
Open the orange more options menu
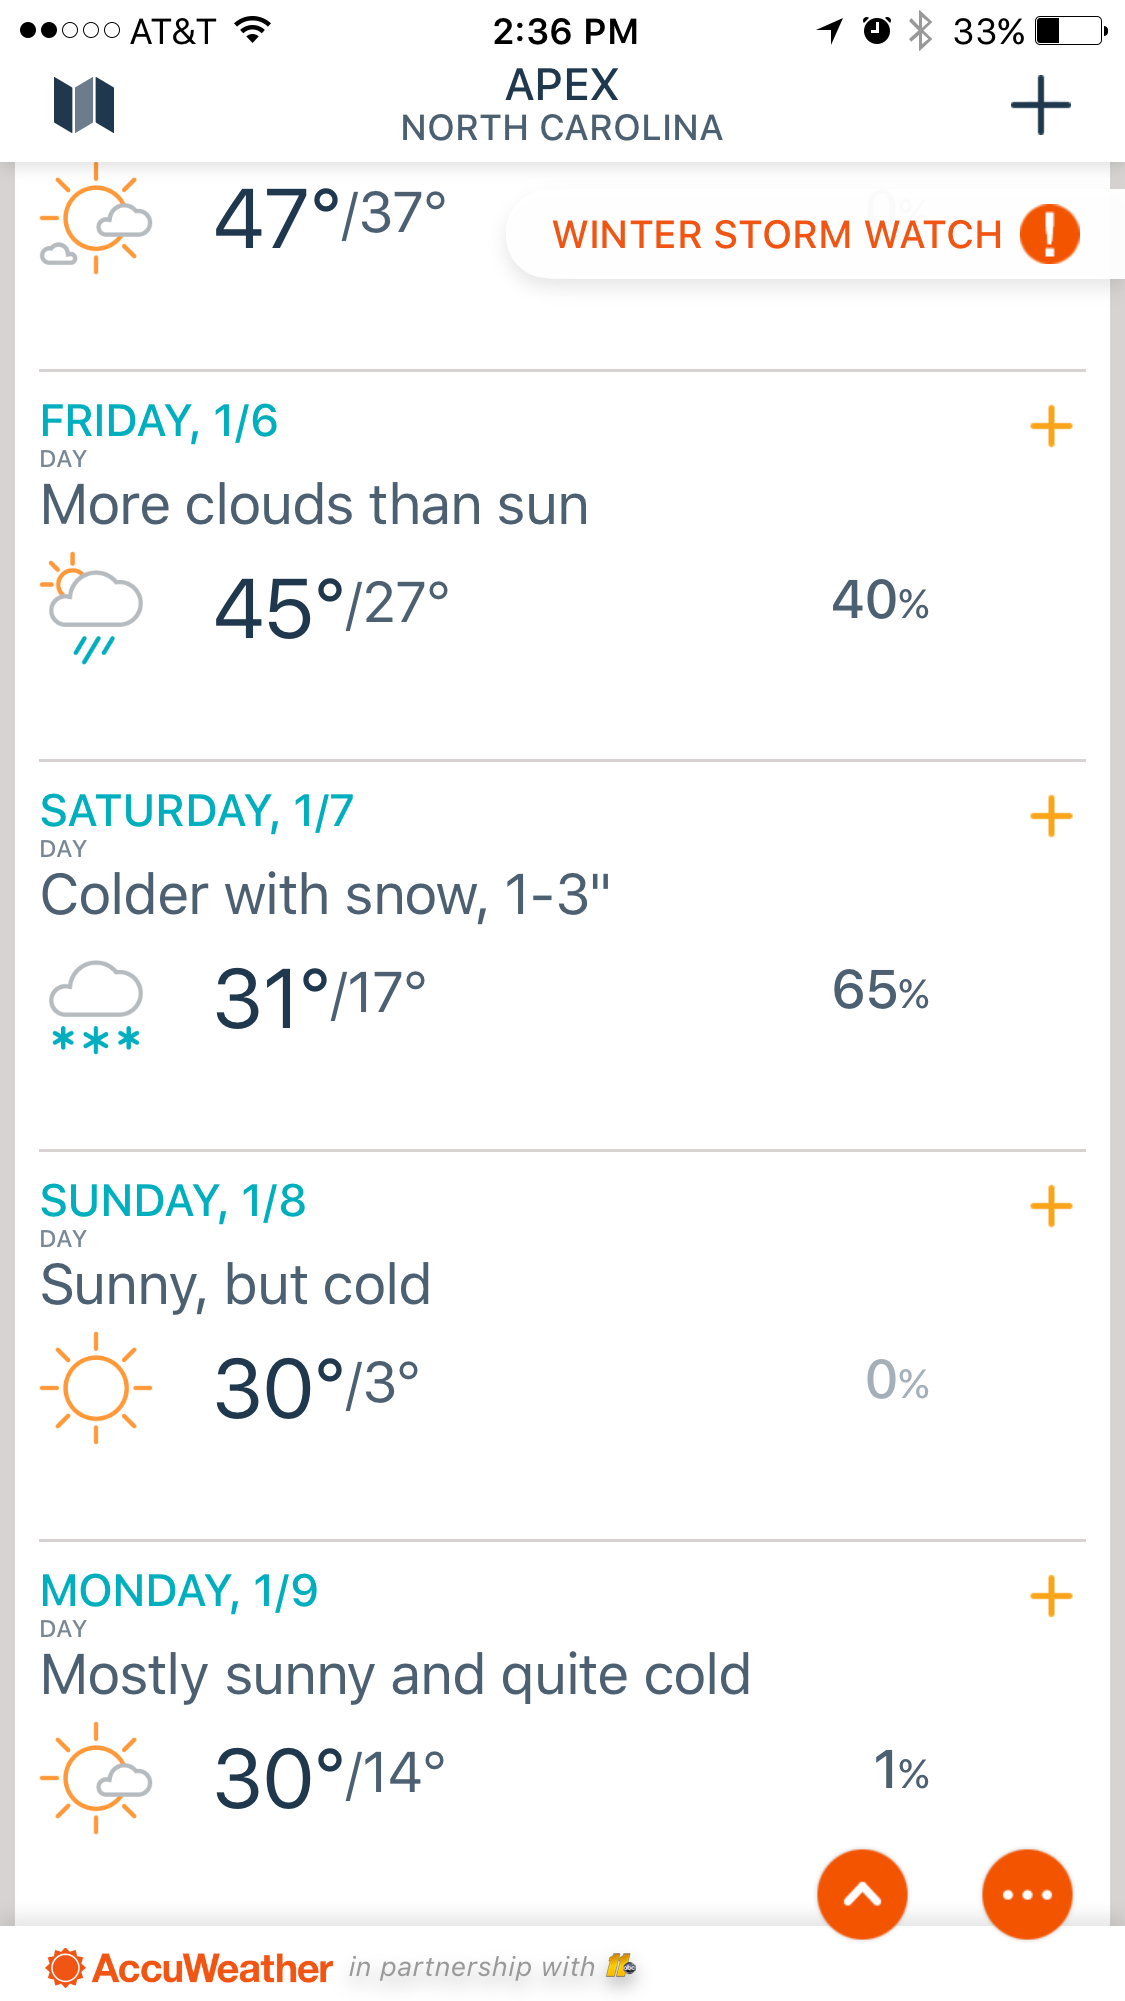[1027, 1894]
